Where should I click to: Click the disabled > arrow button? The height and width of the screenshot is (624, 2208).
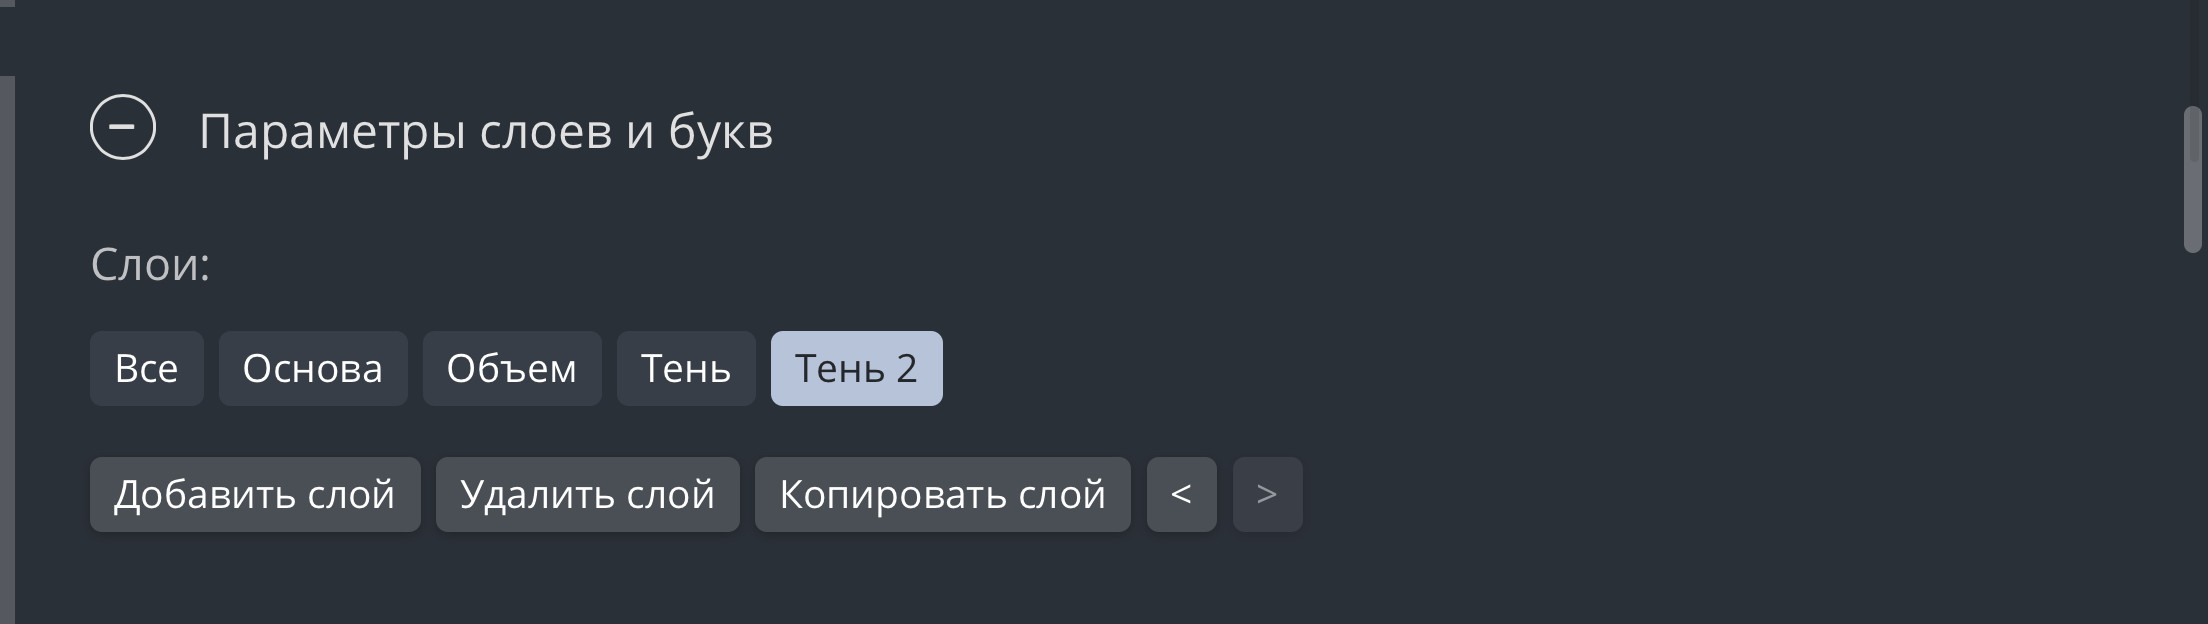point(1267,494)
